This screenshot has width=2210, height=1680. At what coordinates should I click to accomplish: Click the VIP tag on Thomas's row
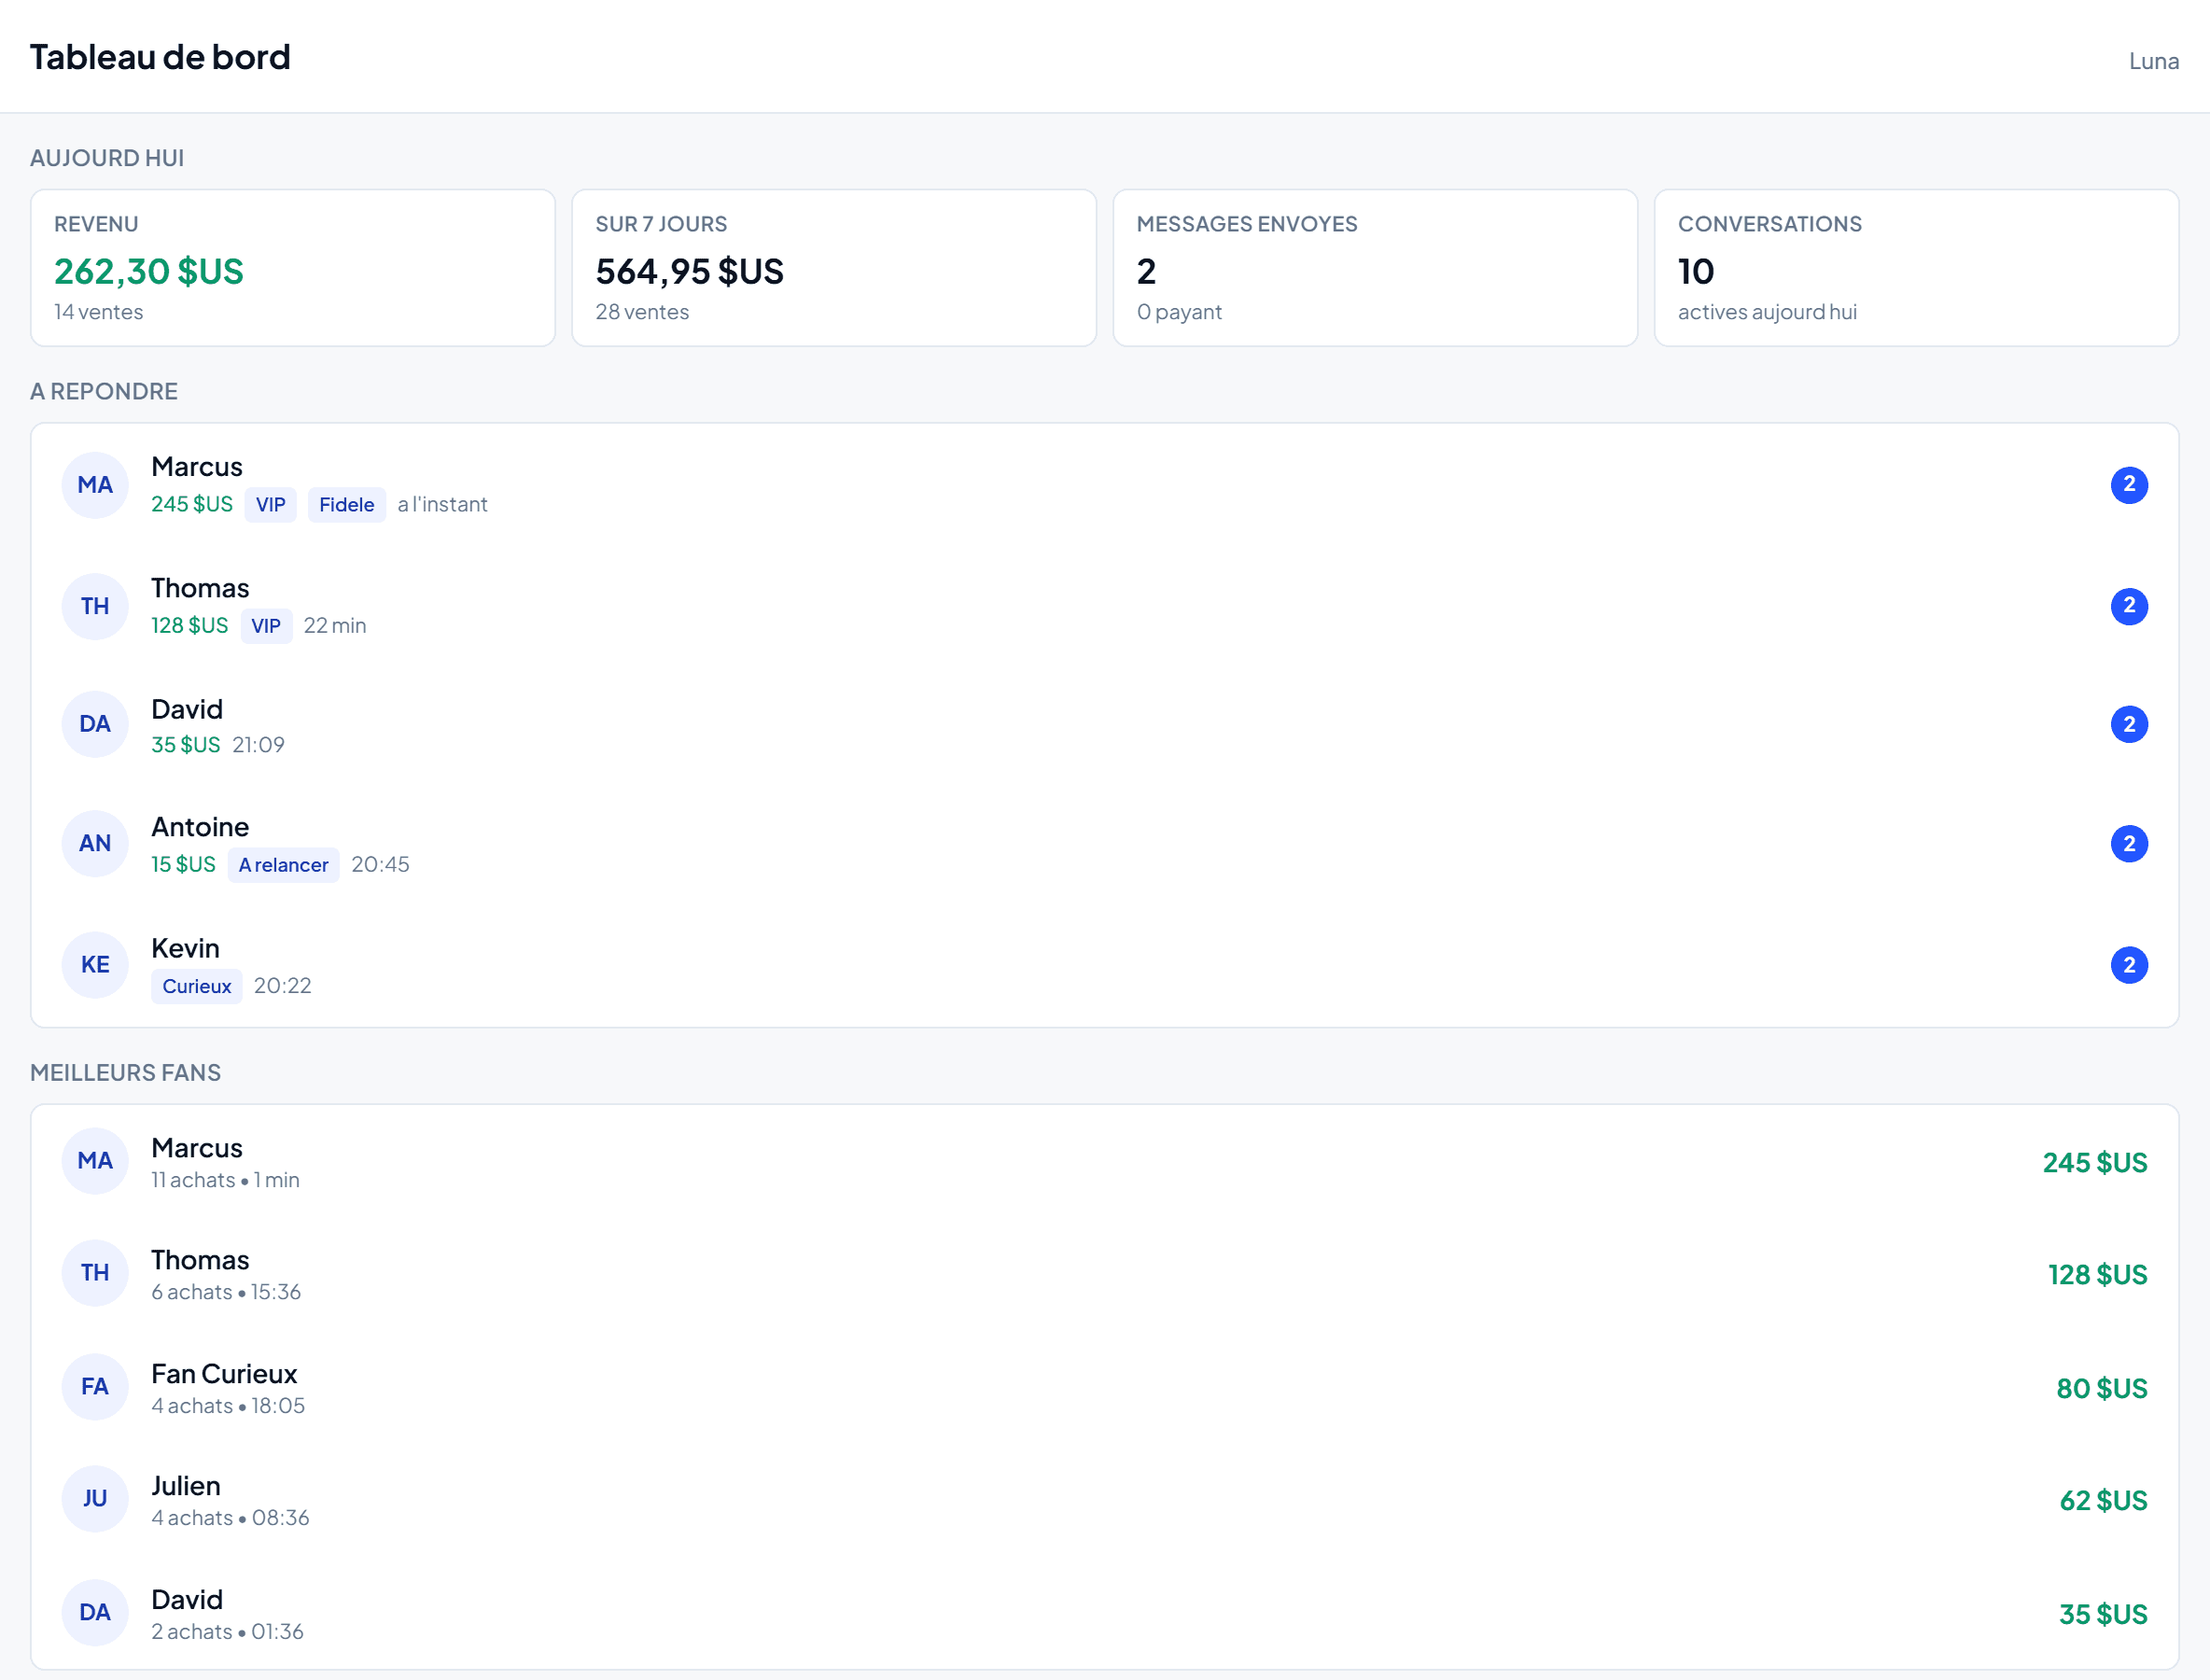click(x=266, y=626)
